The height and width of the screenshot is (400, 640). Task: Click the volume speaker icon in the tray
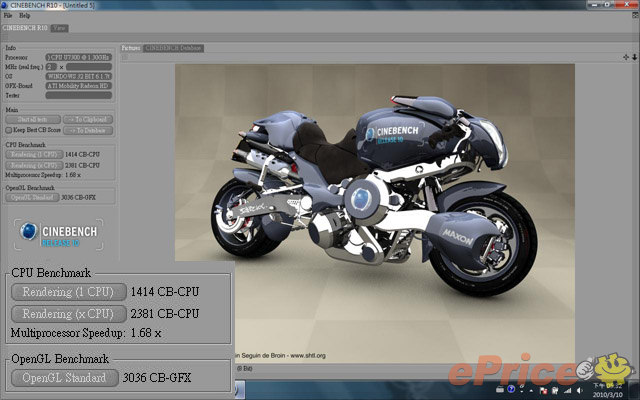tap(580, 391)
